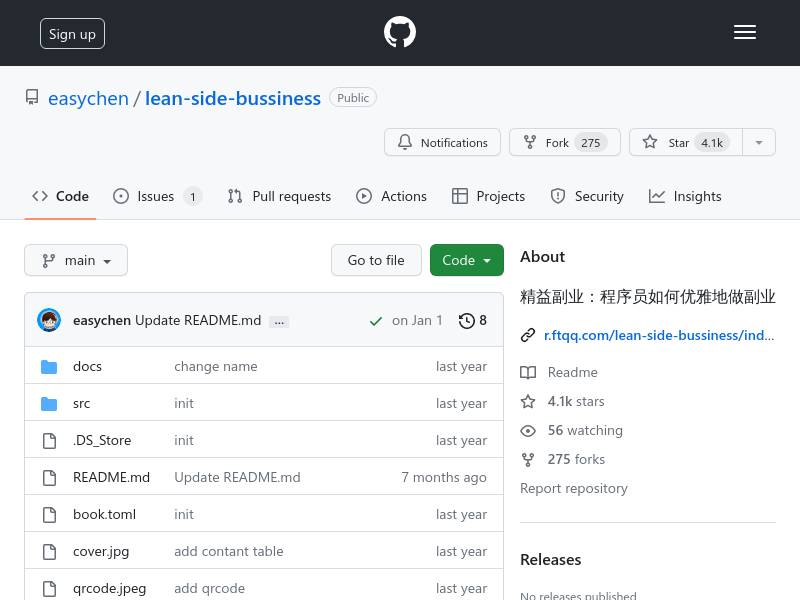Screen dimensions: 800x600
Task: Click the README.md file icon
Action: (x=49, y=478)
